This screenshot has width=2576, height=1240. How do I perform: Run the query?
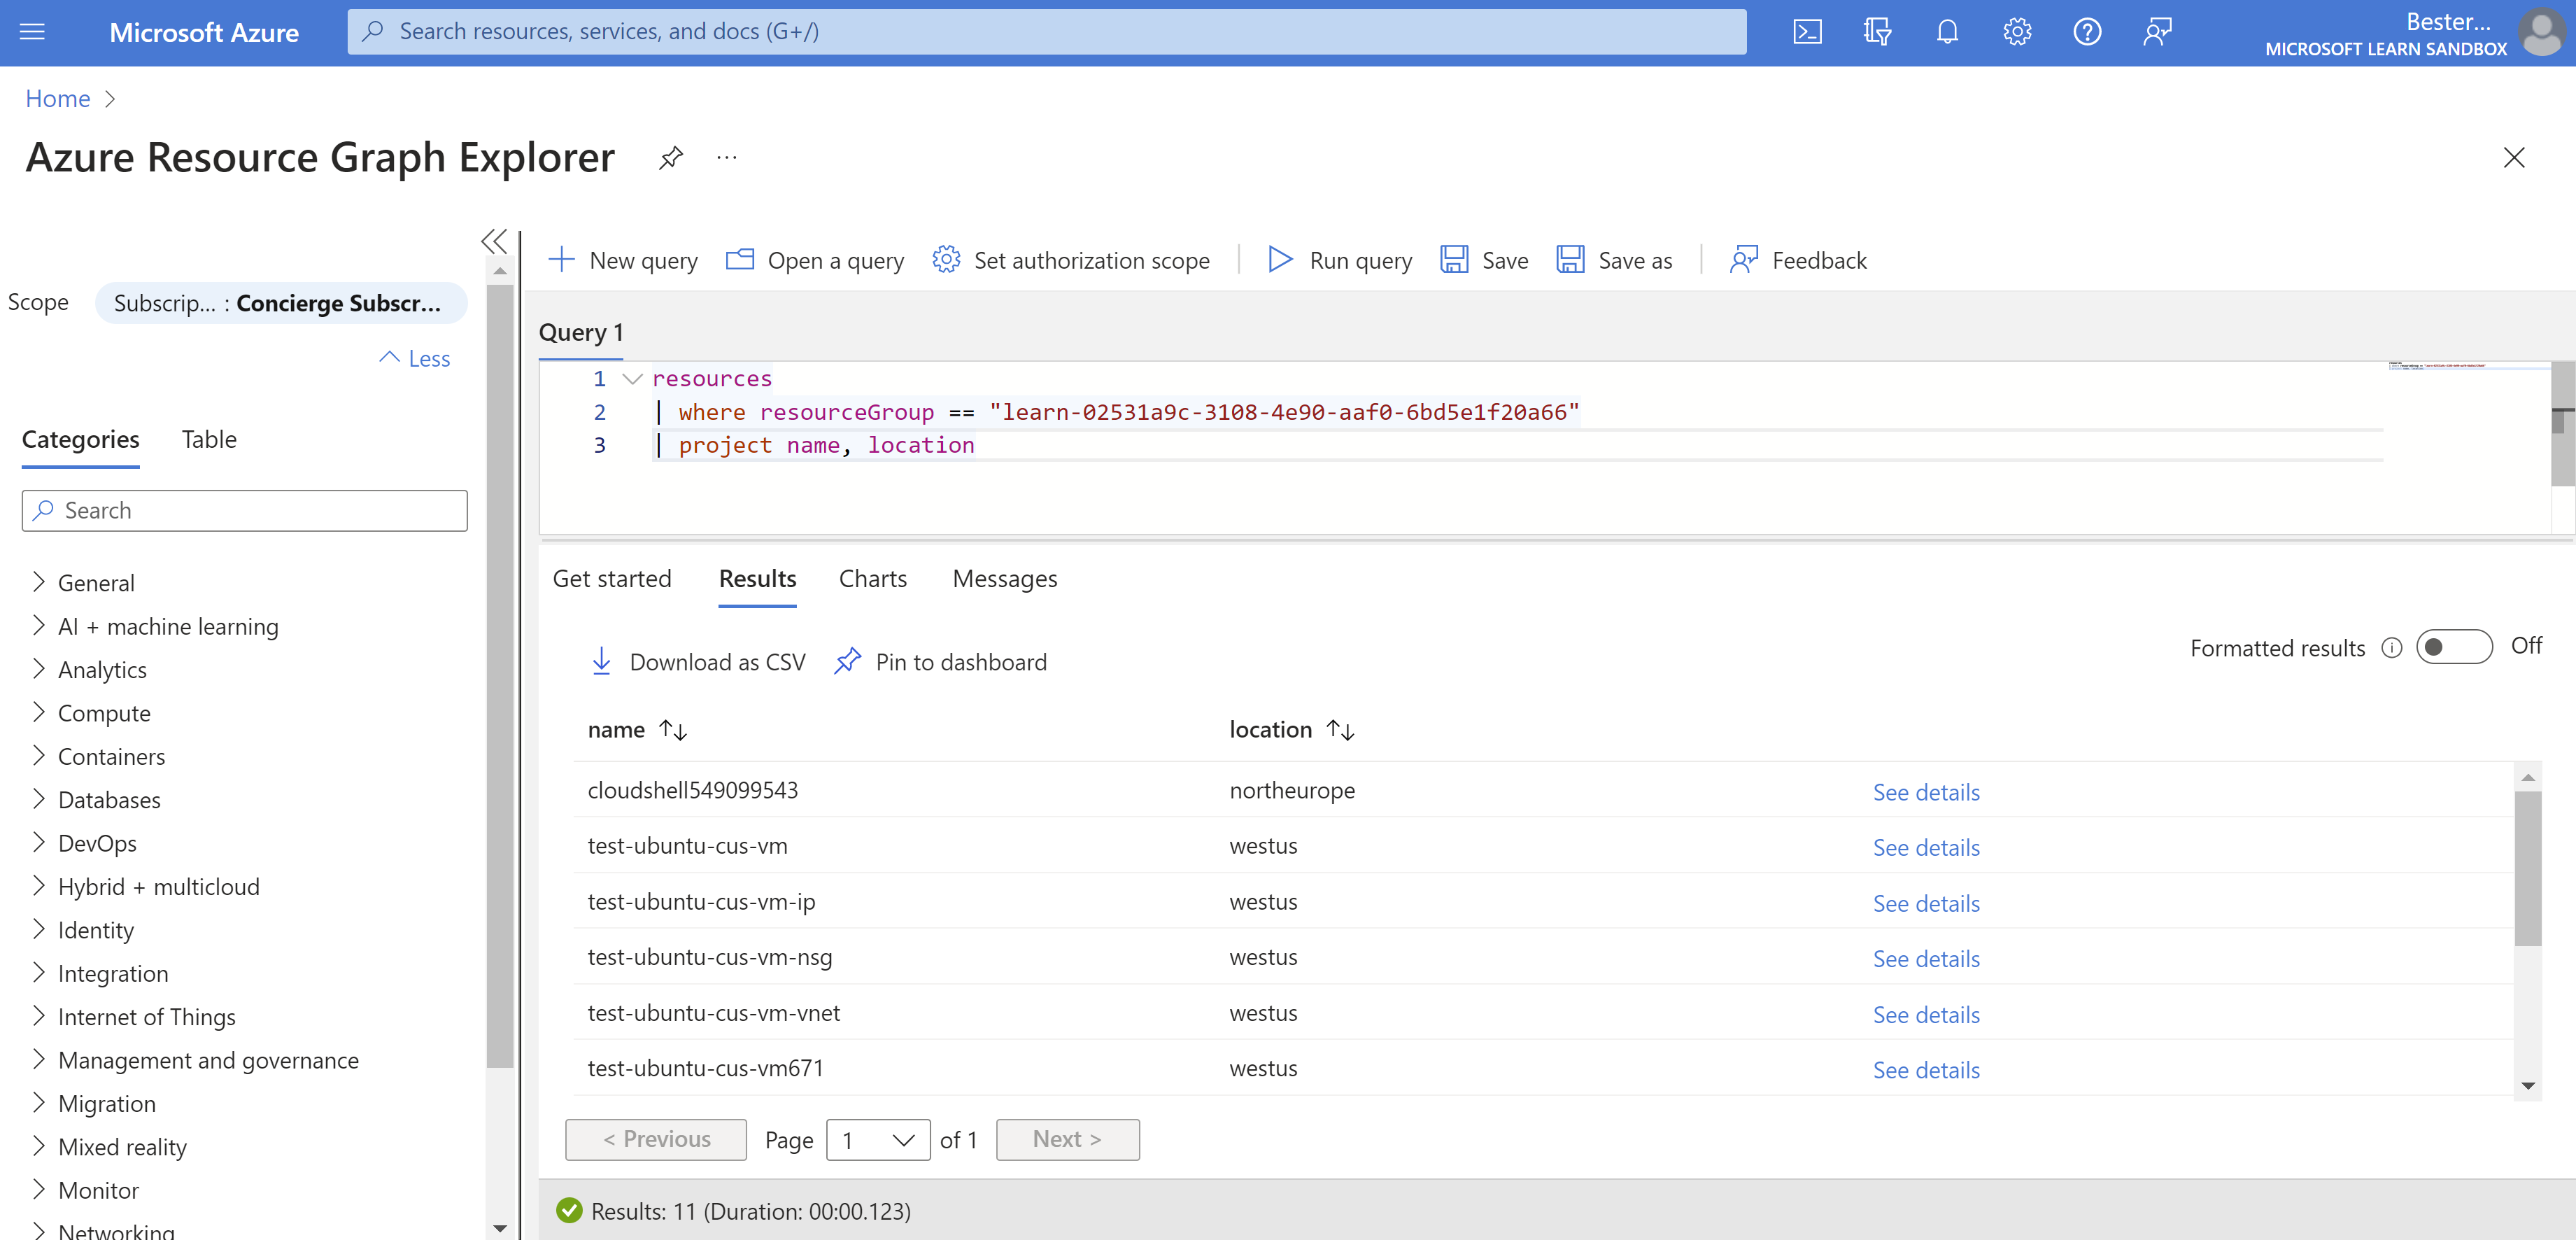[1340, 260]
